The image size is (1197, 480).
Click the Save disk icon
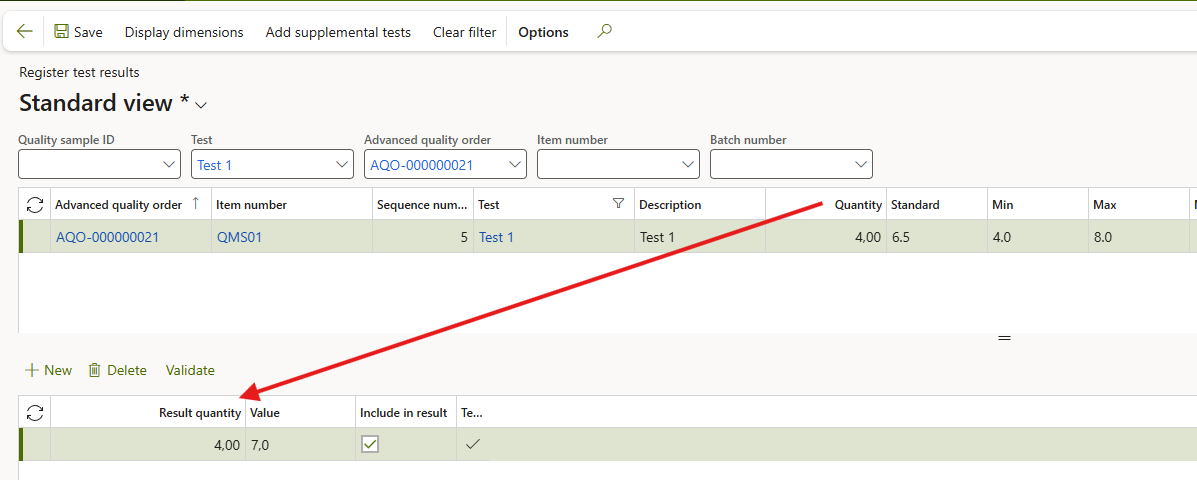[62, 32]
